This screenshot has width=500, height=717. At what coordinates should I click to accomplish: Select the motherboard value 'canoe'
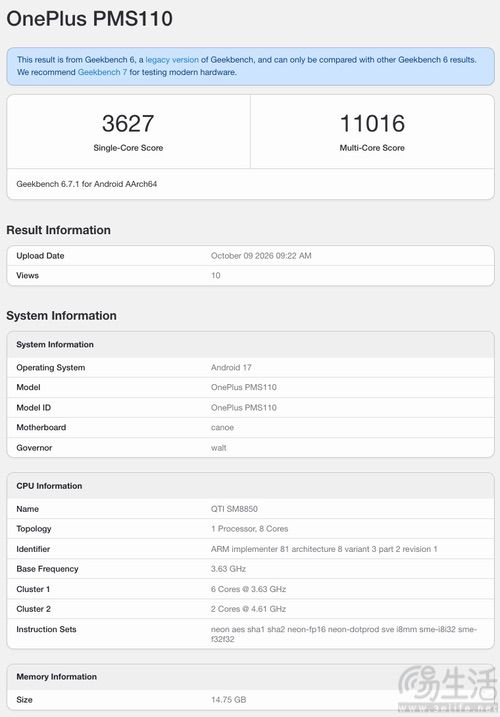coord(222,427)
